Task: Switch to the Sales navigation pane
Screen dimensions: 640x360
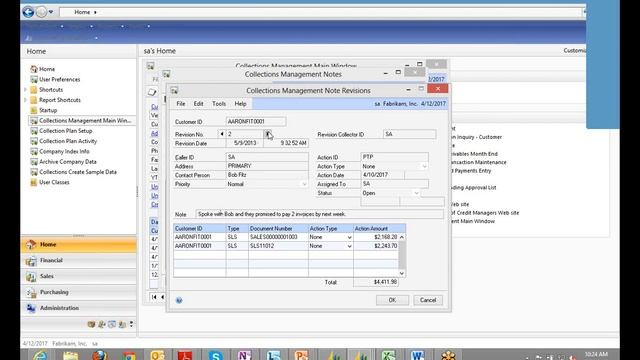Action: coord(79,276)
